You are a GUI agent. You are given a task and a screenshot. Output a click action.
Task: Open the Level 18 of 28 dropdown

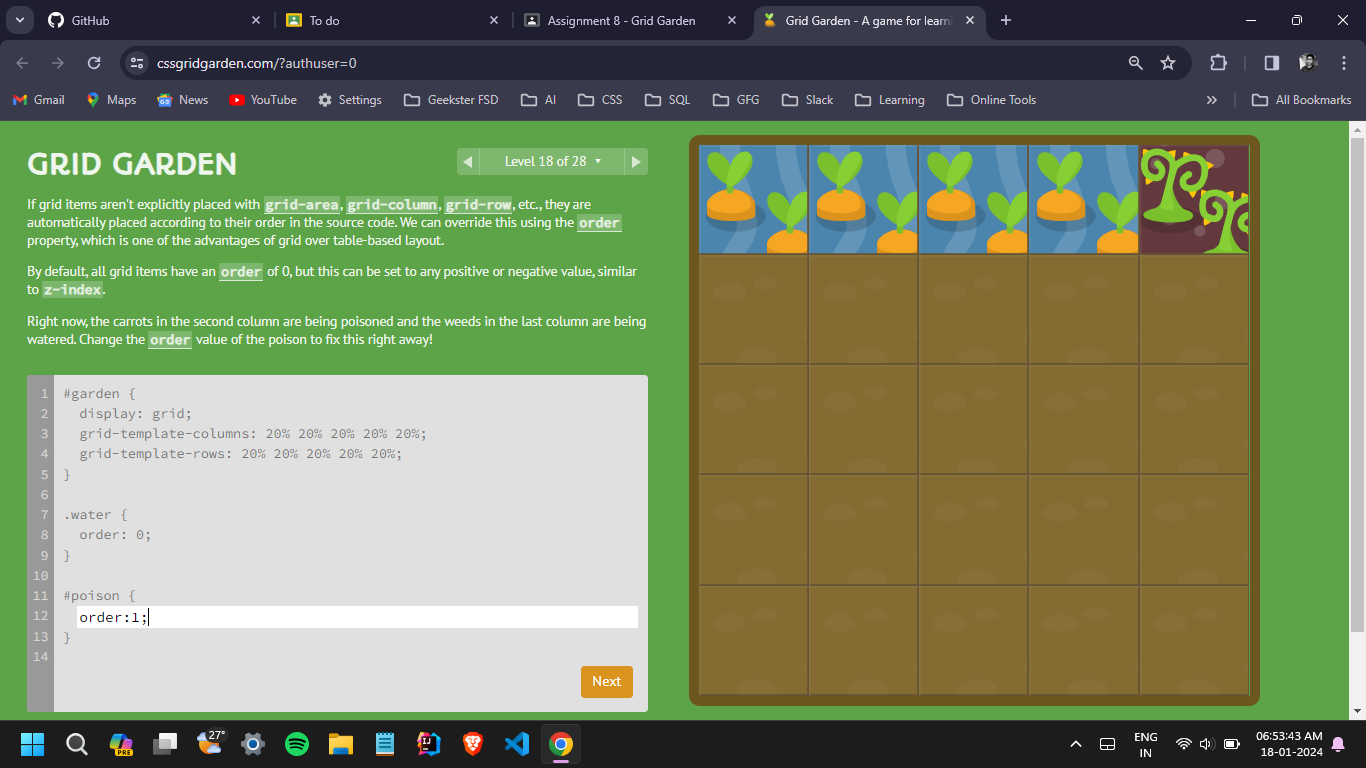click(552, 161)
